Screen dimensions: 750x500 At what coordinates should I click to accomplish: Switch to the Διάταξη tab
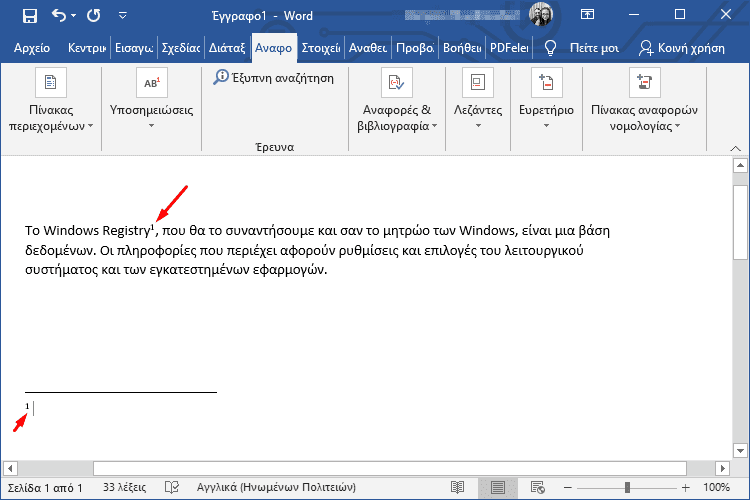tap(227, 48)
